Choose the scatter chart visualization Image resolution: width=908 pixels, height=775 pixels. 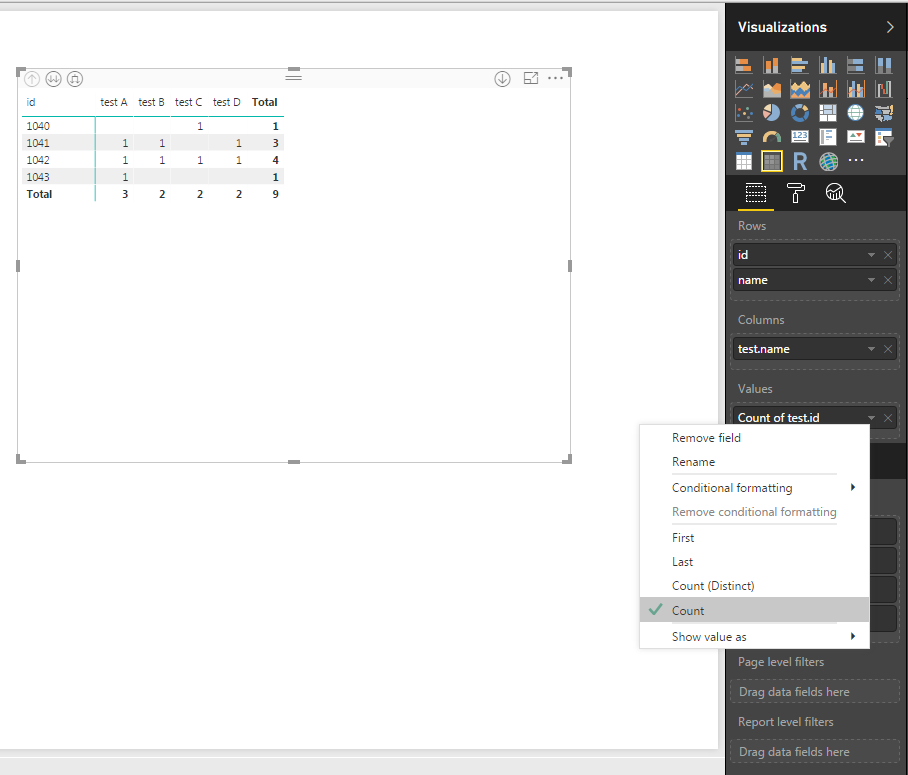click(x=744, y=113)
